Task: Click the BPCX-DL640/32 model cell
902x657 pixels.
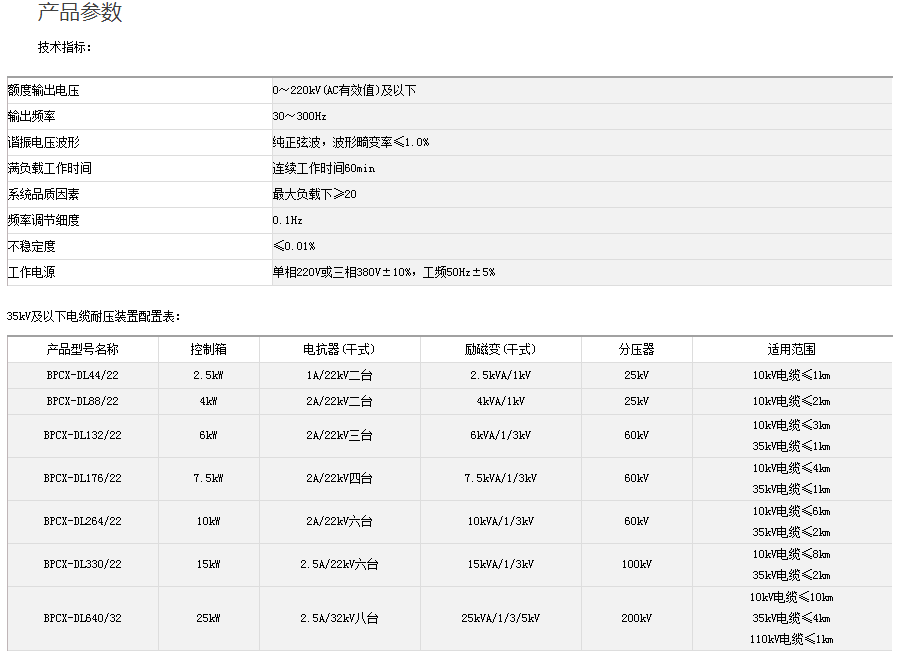Action: tap(82, 619)
